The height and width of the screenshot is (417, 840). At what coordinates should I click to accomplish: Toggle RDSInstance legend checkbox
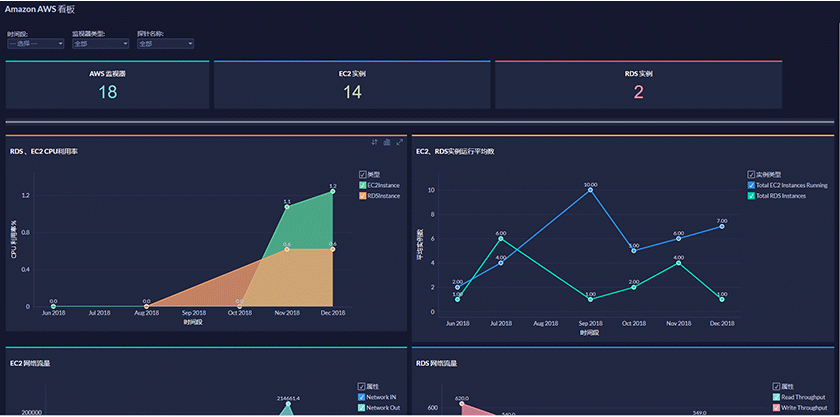tap(363, 196)
